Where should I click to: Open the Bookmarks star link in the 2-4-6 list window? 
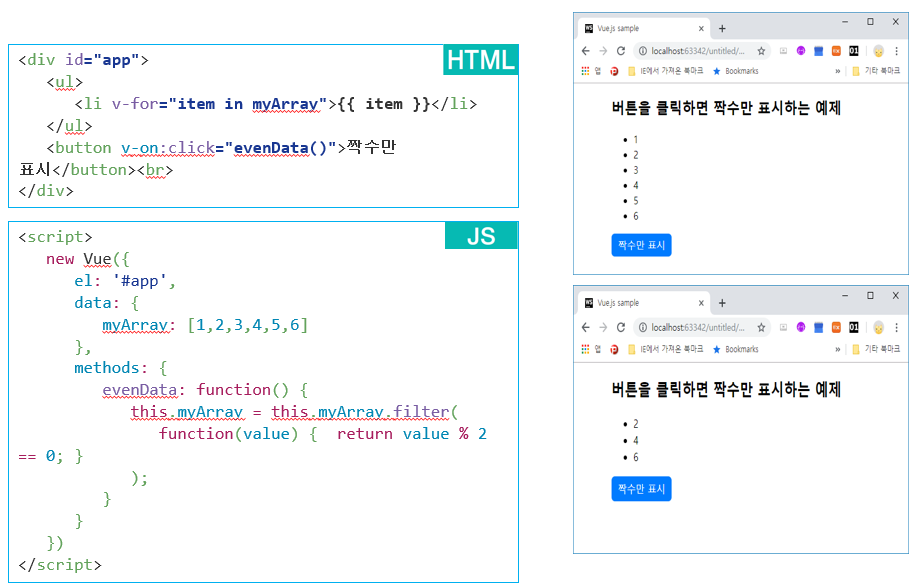click(735, 349)
